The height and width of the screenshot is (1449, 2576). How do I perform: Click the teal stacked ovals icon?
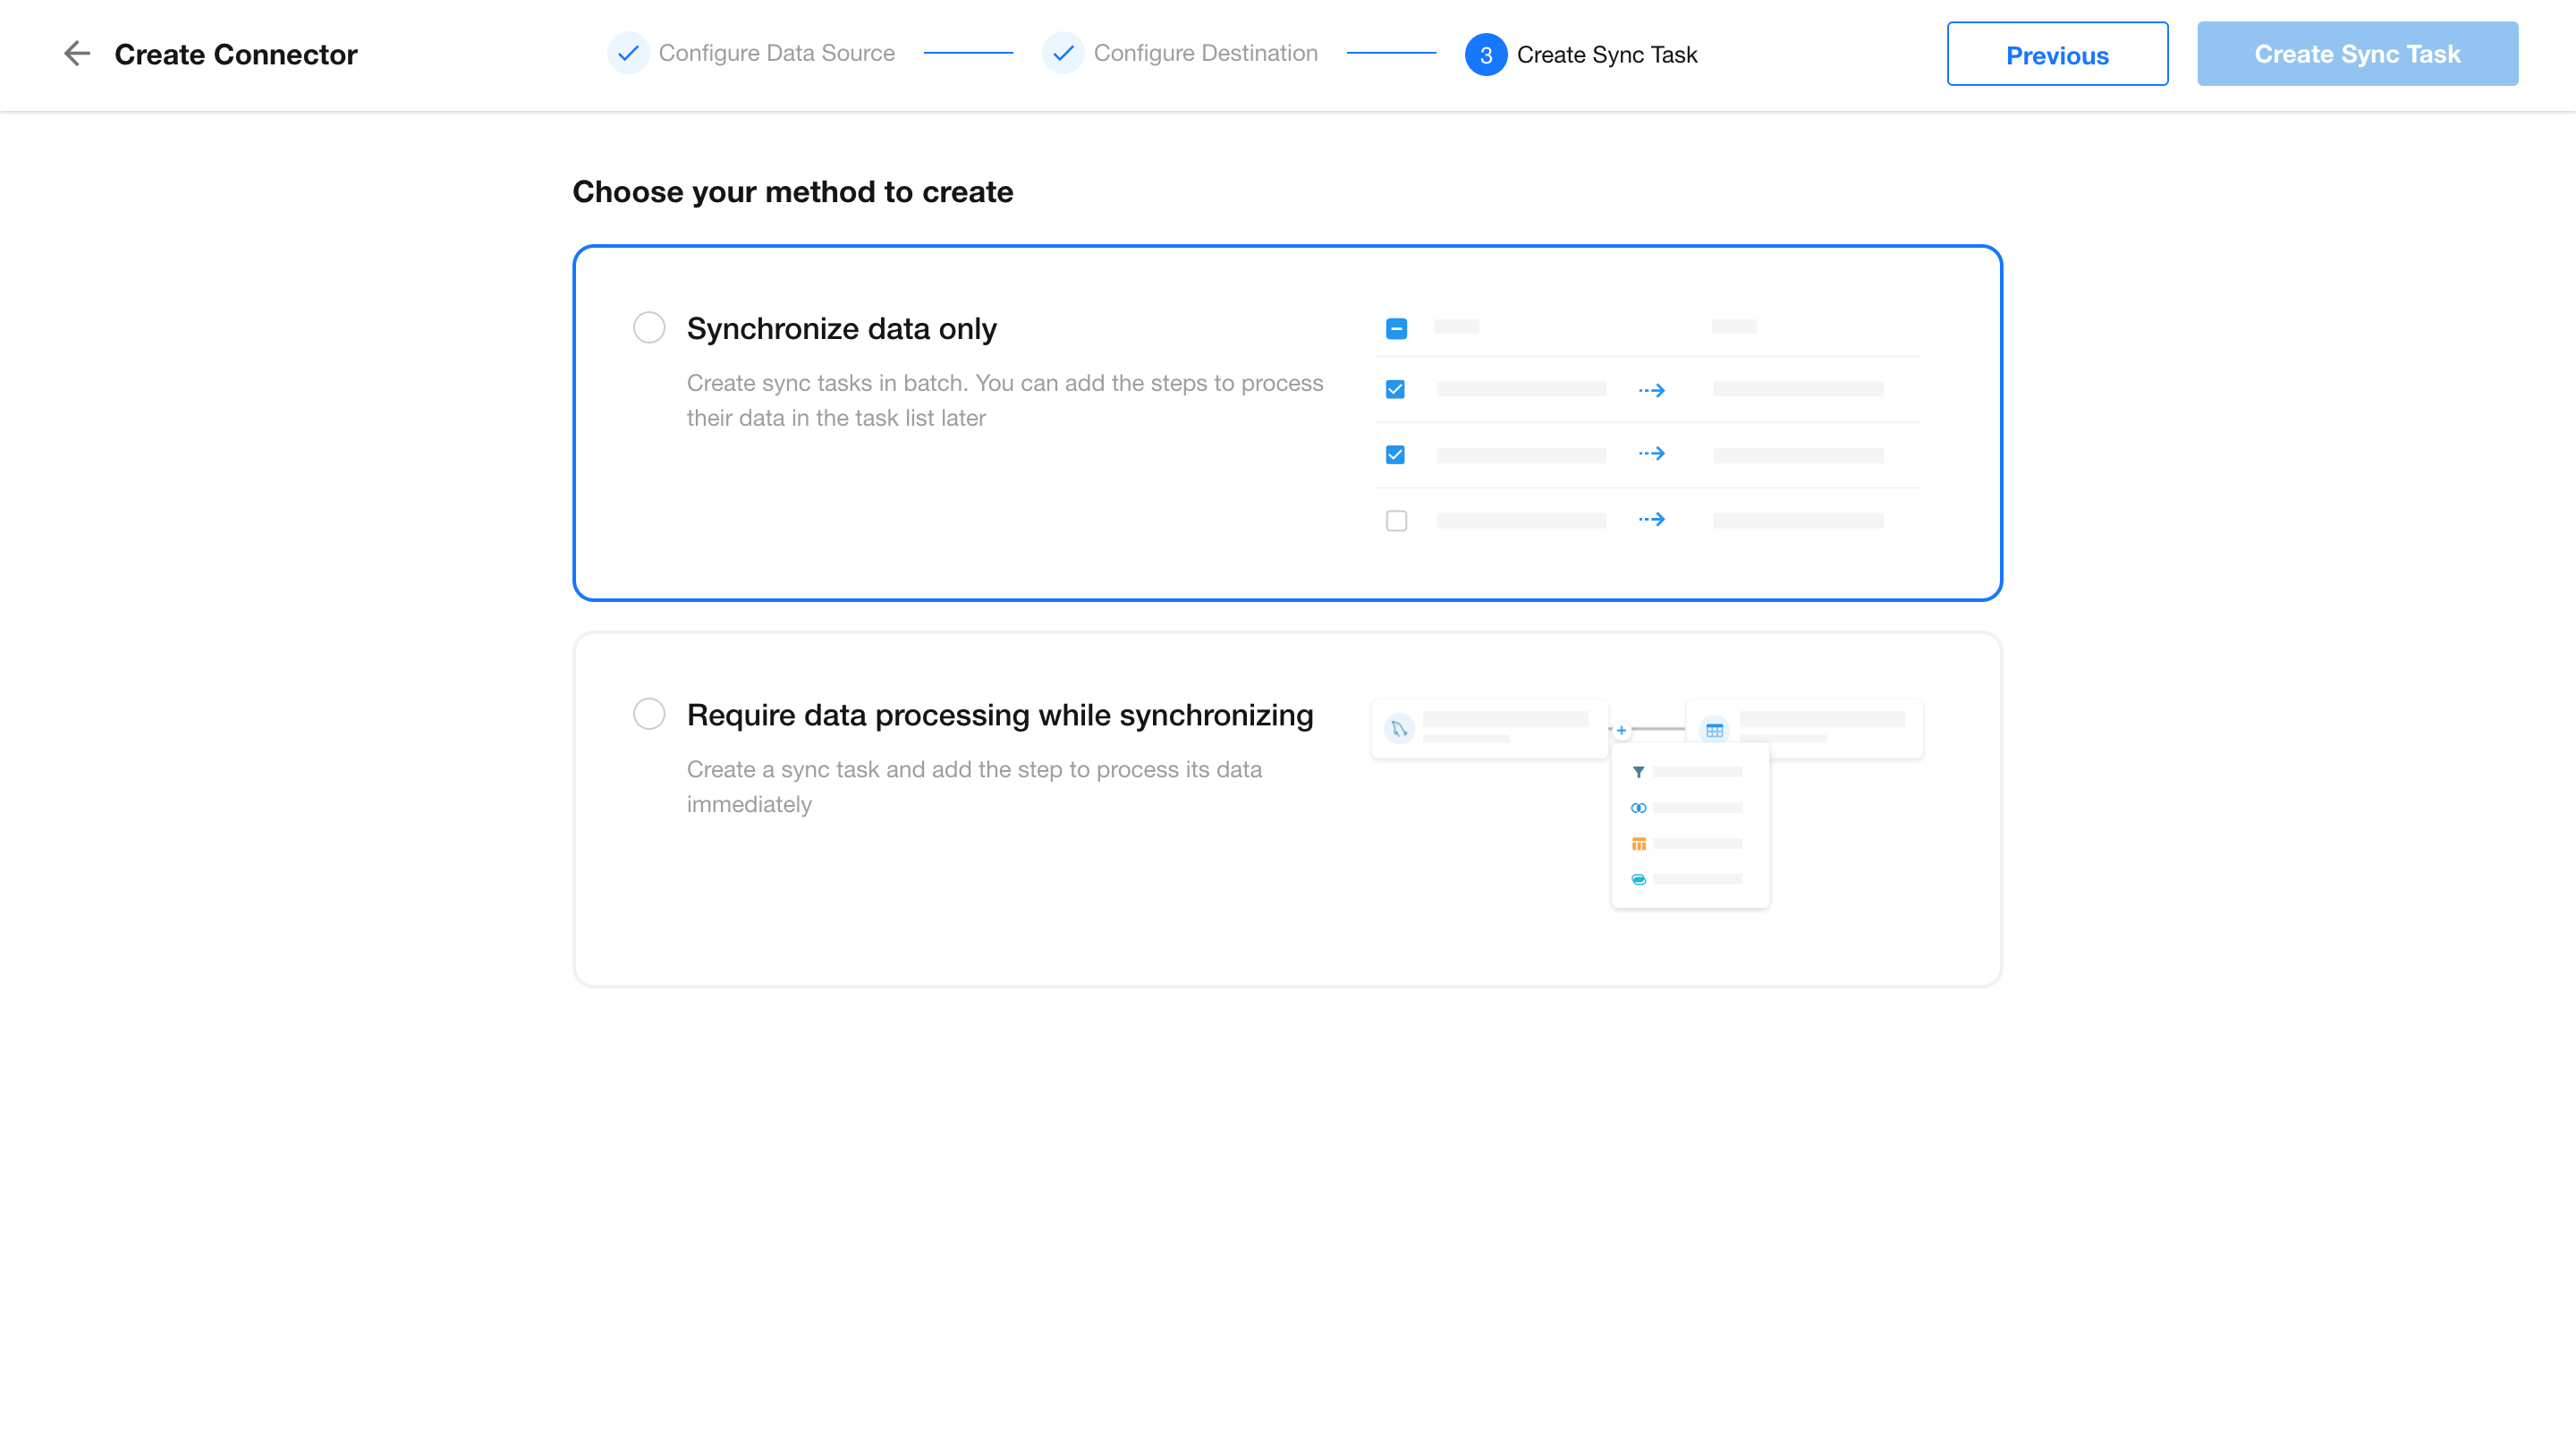click(1638, 880)
